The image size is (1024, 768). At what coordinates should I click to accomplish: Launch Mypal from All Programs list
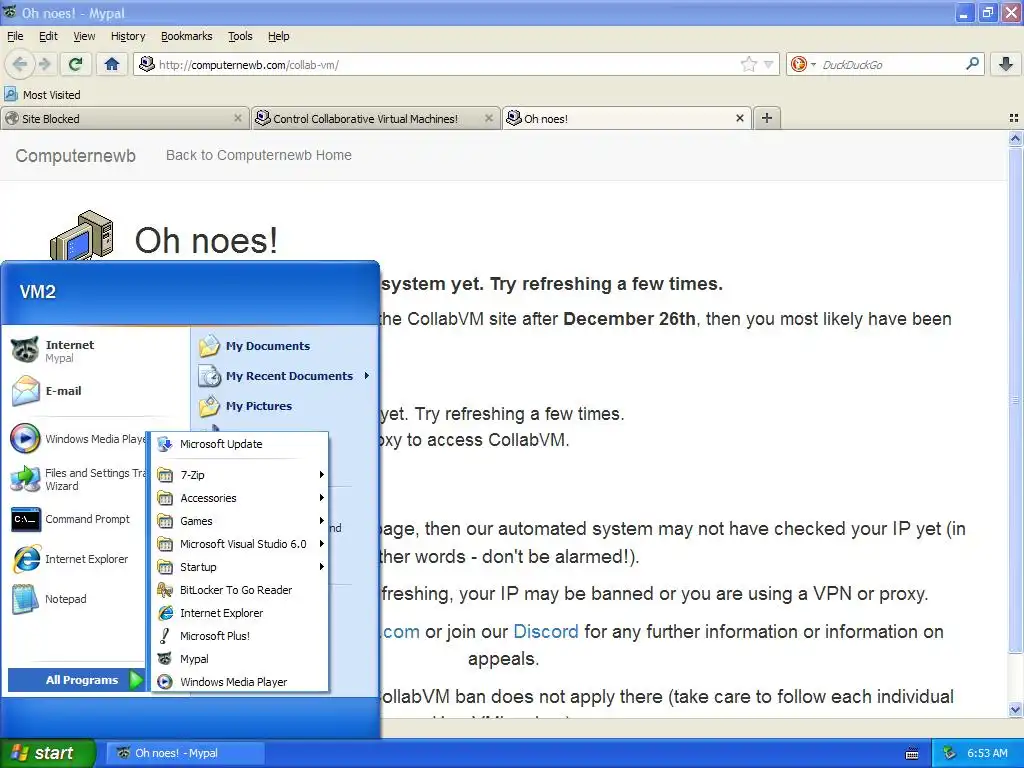click(x=240, y=659)
